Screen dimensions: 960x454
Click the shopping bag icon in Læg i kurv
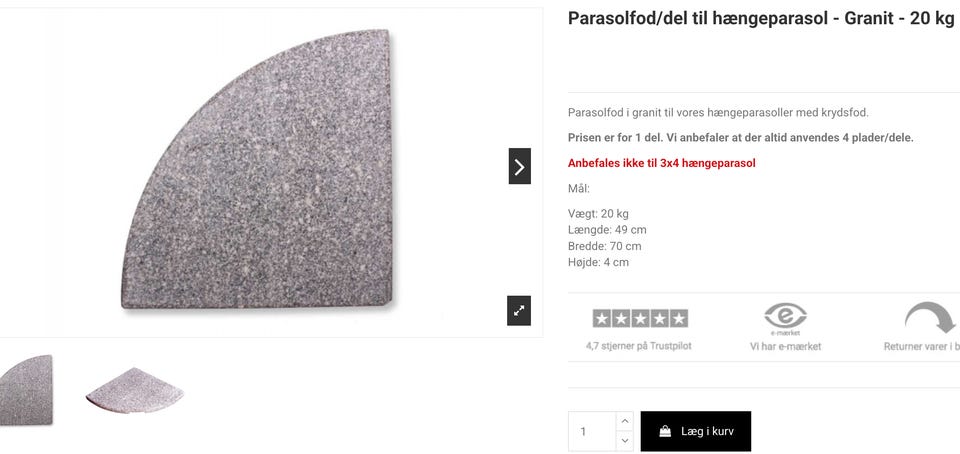point(665,431)
